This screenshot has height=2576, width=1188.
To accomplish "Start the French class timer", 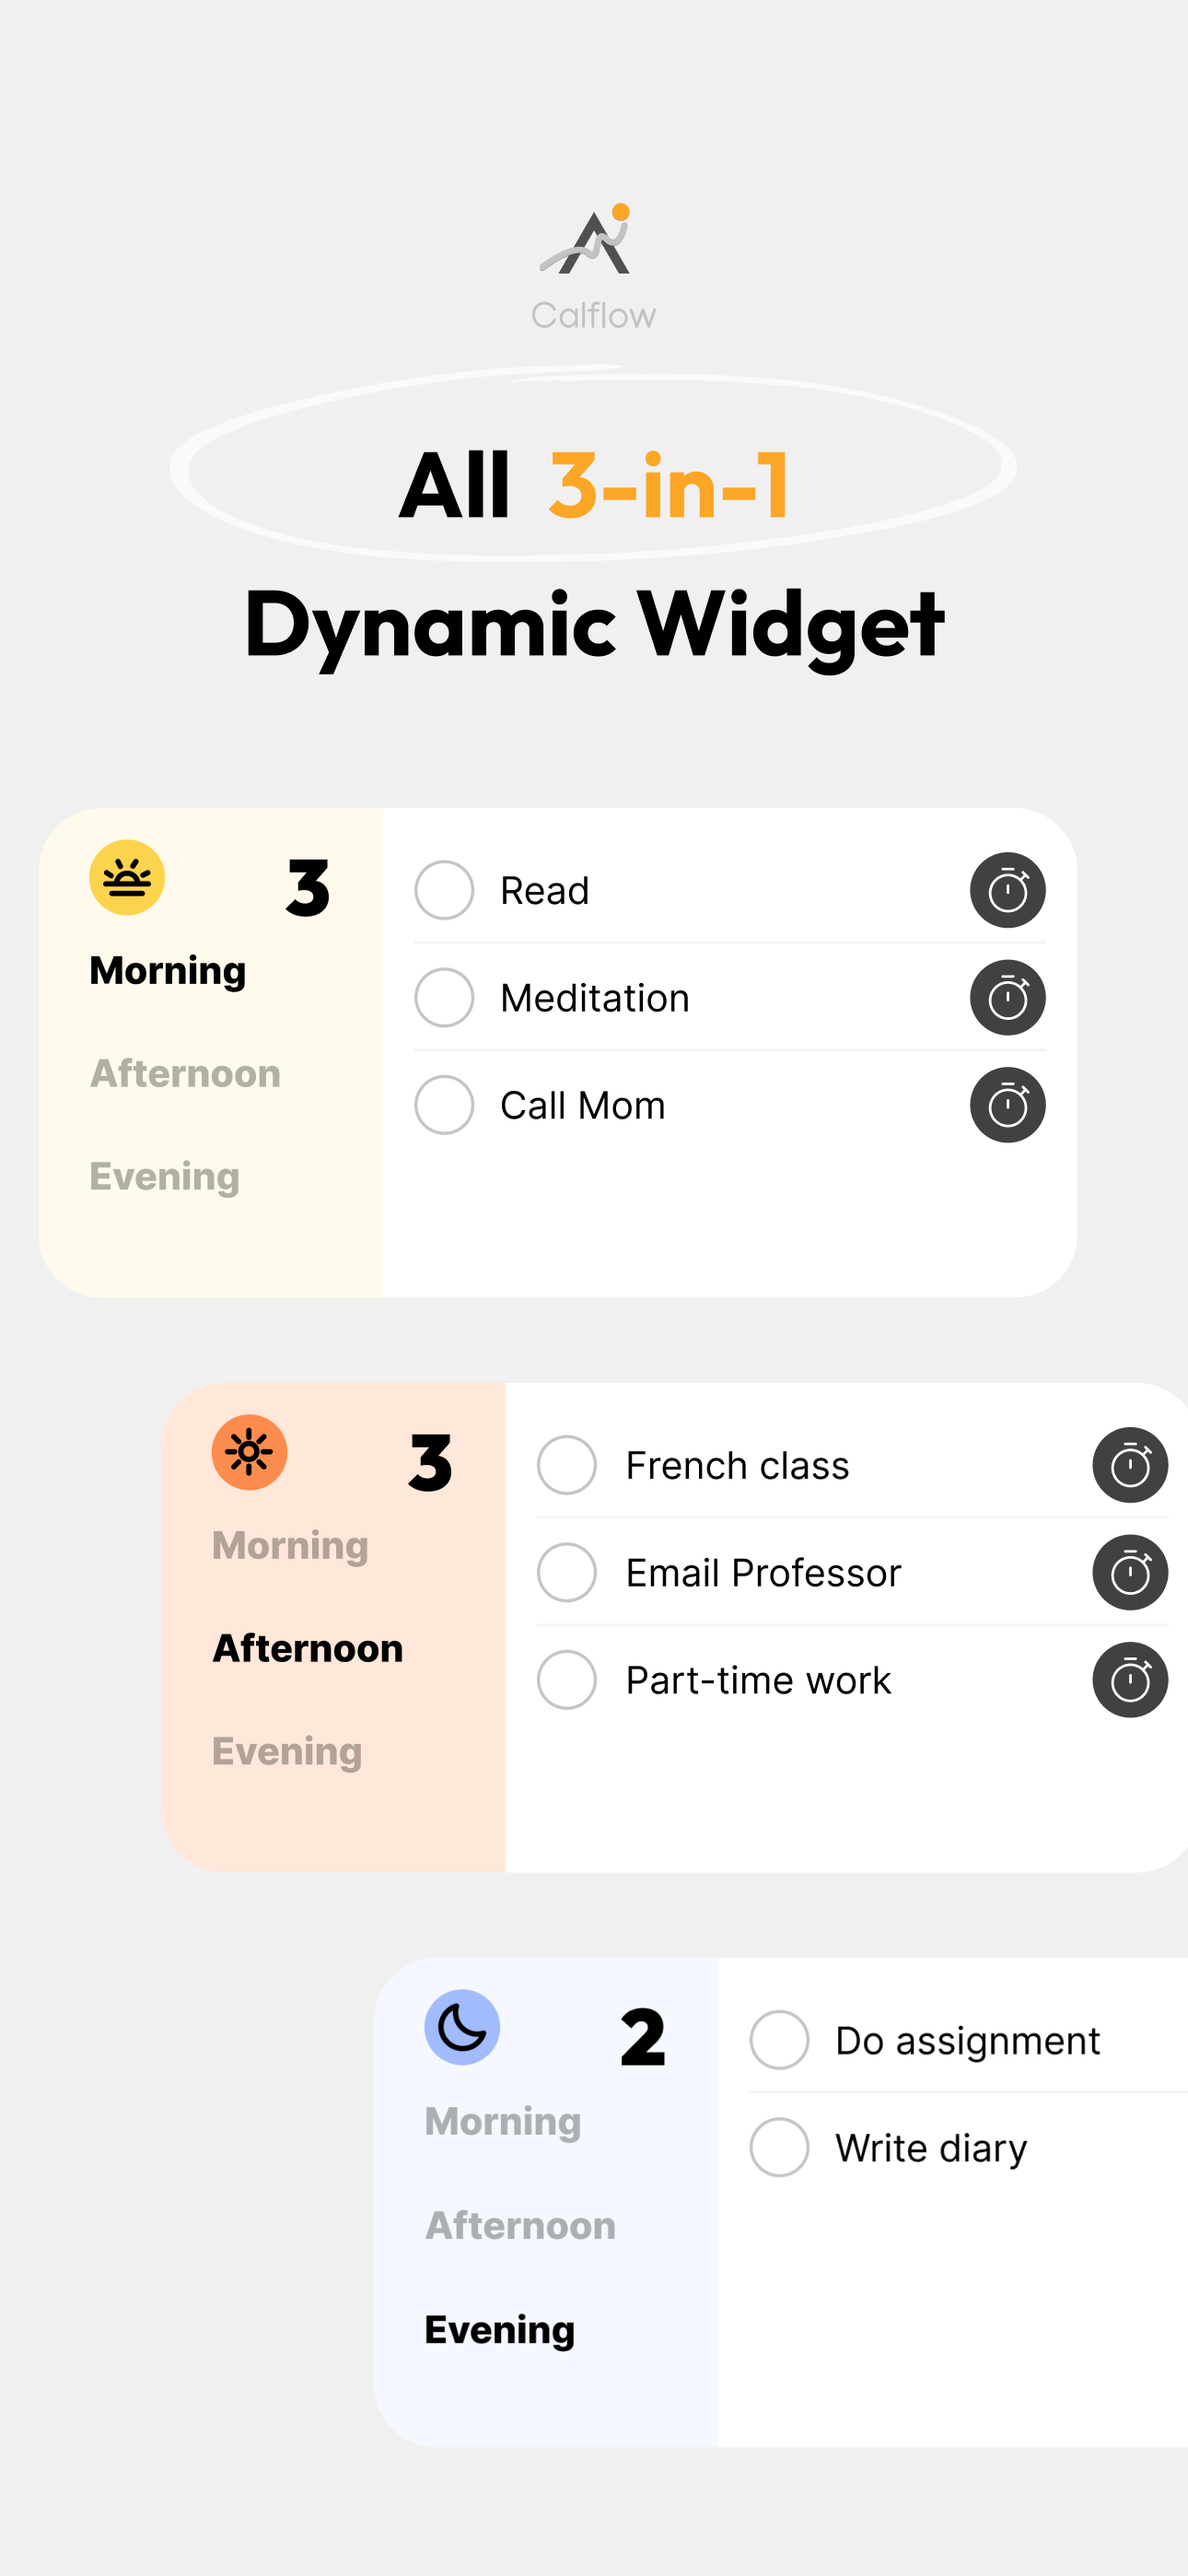I will pyautogui.click(x=1130, y=1465).
